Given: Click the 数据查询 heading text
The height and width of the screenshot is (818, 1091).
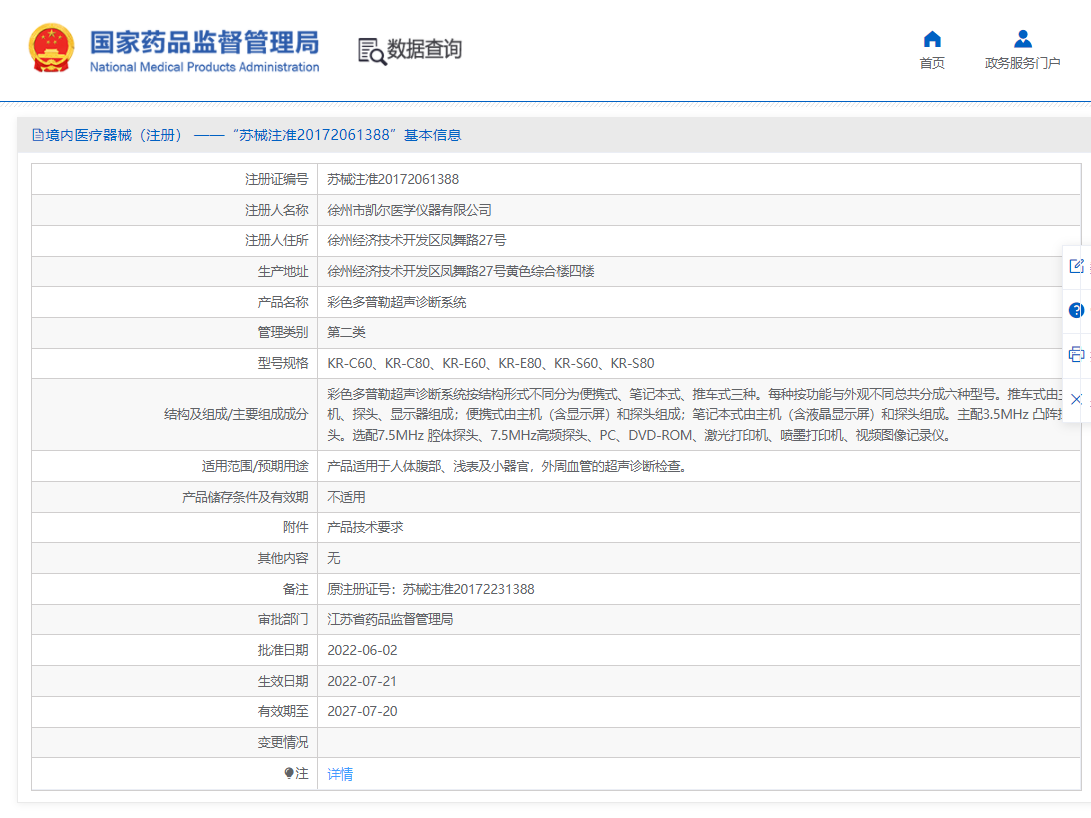Looking at the screenshot, I should [424, 49].
